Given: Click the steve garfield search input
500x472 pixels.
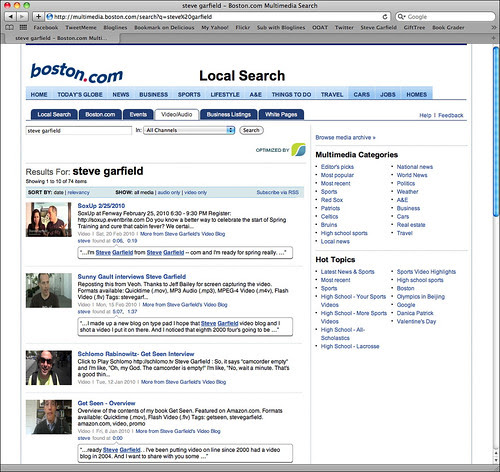Looking at the screenshot, I should click(79, 131).
